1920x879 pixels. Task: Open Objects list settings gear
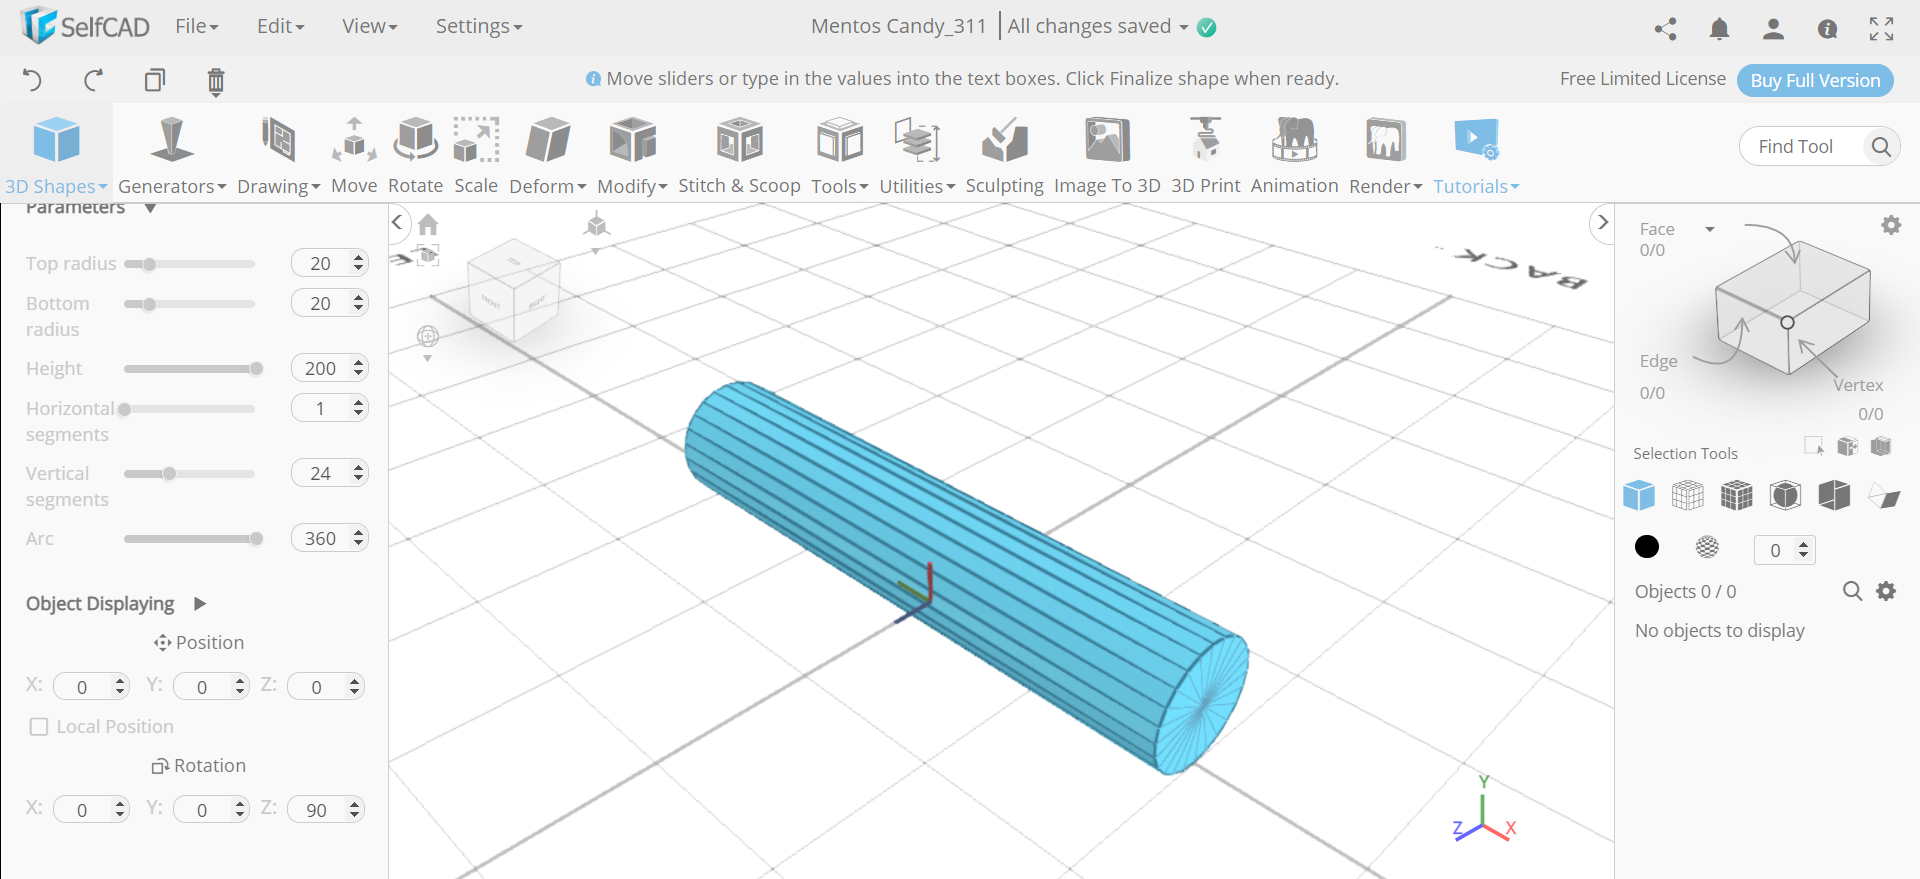click(1886, 591)
